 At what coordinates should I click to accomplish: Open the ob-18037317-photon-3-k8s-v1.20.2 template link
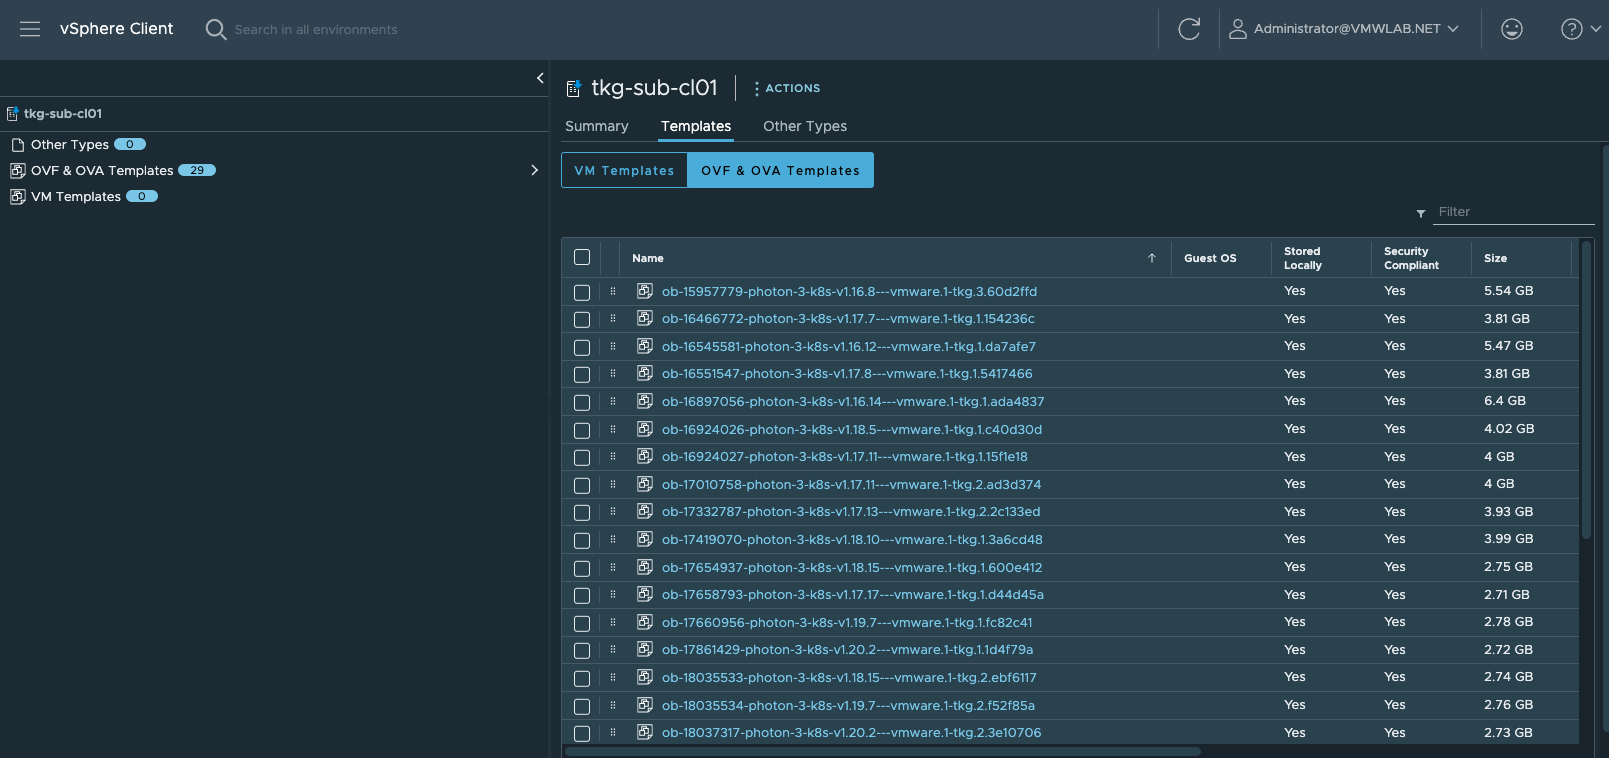(851, 733)
